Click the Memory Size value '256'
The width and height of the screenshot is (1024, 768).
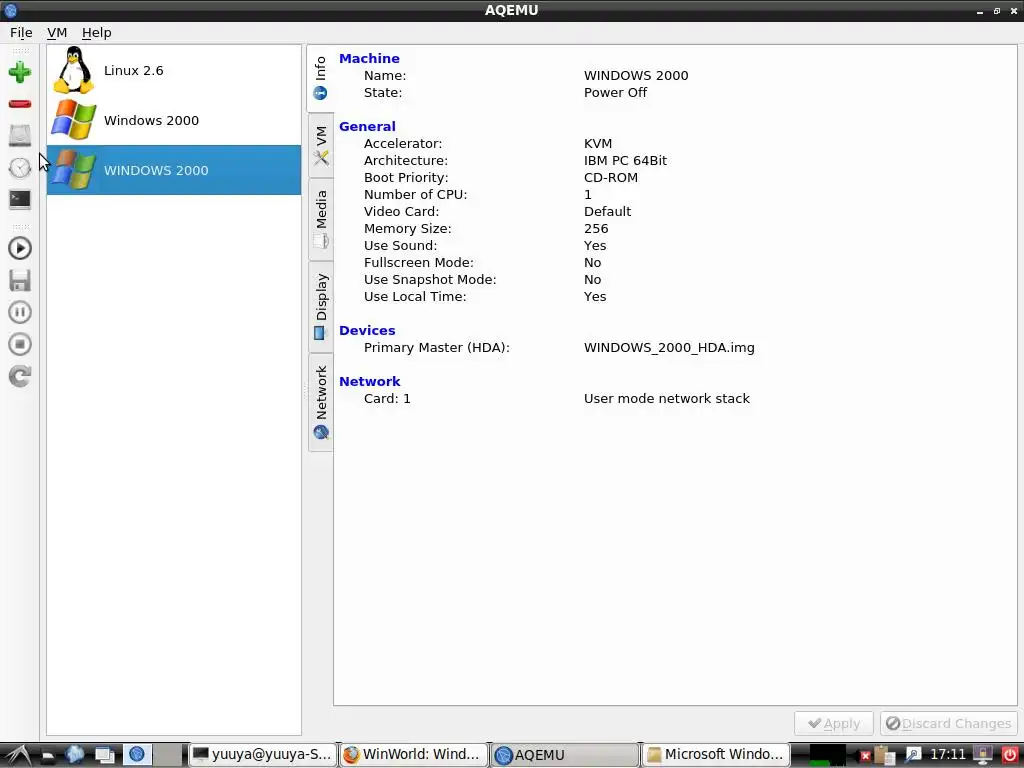pyautogui.click(x=596, y=229)
